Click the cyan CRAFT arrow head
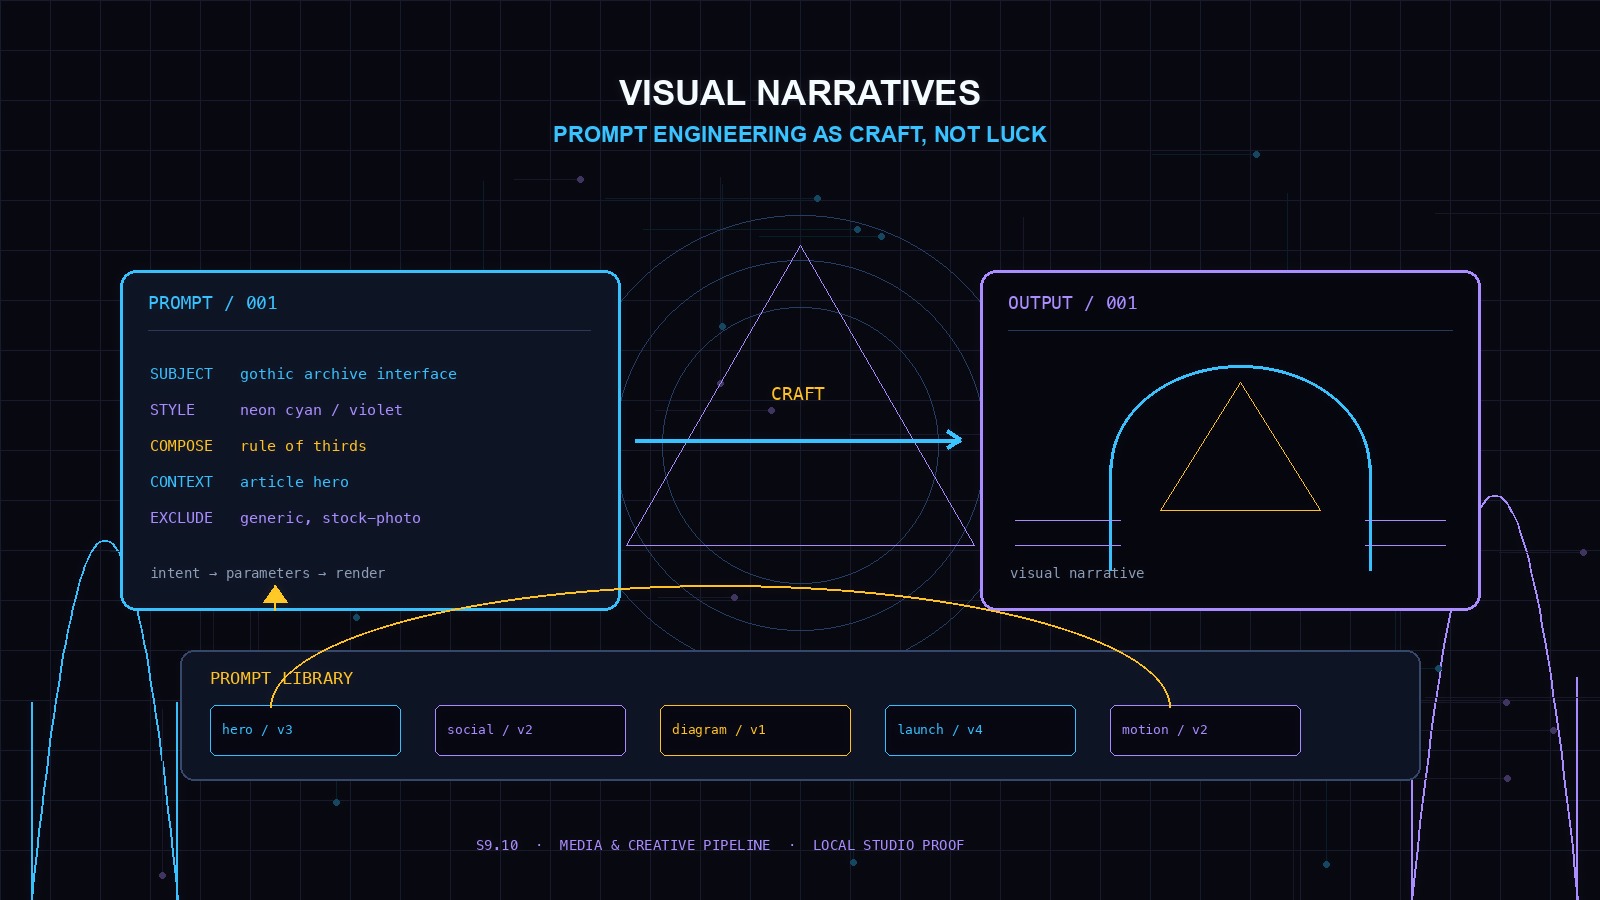Viewport: 1600px width, 900px height. (955, 440)
